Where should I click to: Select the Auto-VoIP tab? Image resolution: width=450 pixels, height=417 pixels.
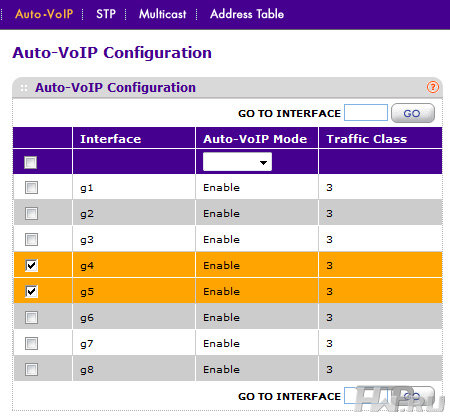[44, 14]
